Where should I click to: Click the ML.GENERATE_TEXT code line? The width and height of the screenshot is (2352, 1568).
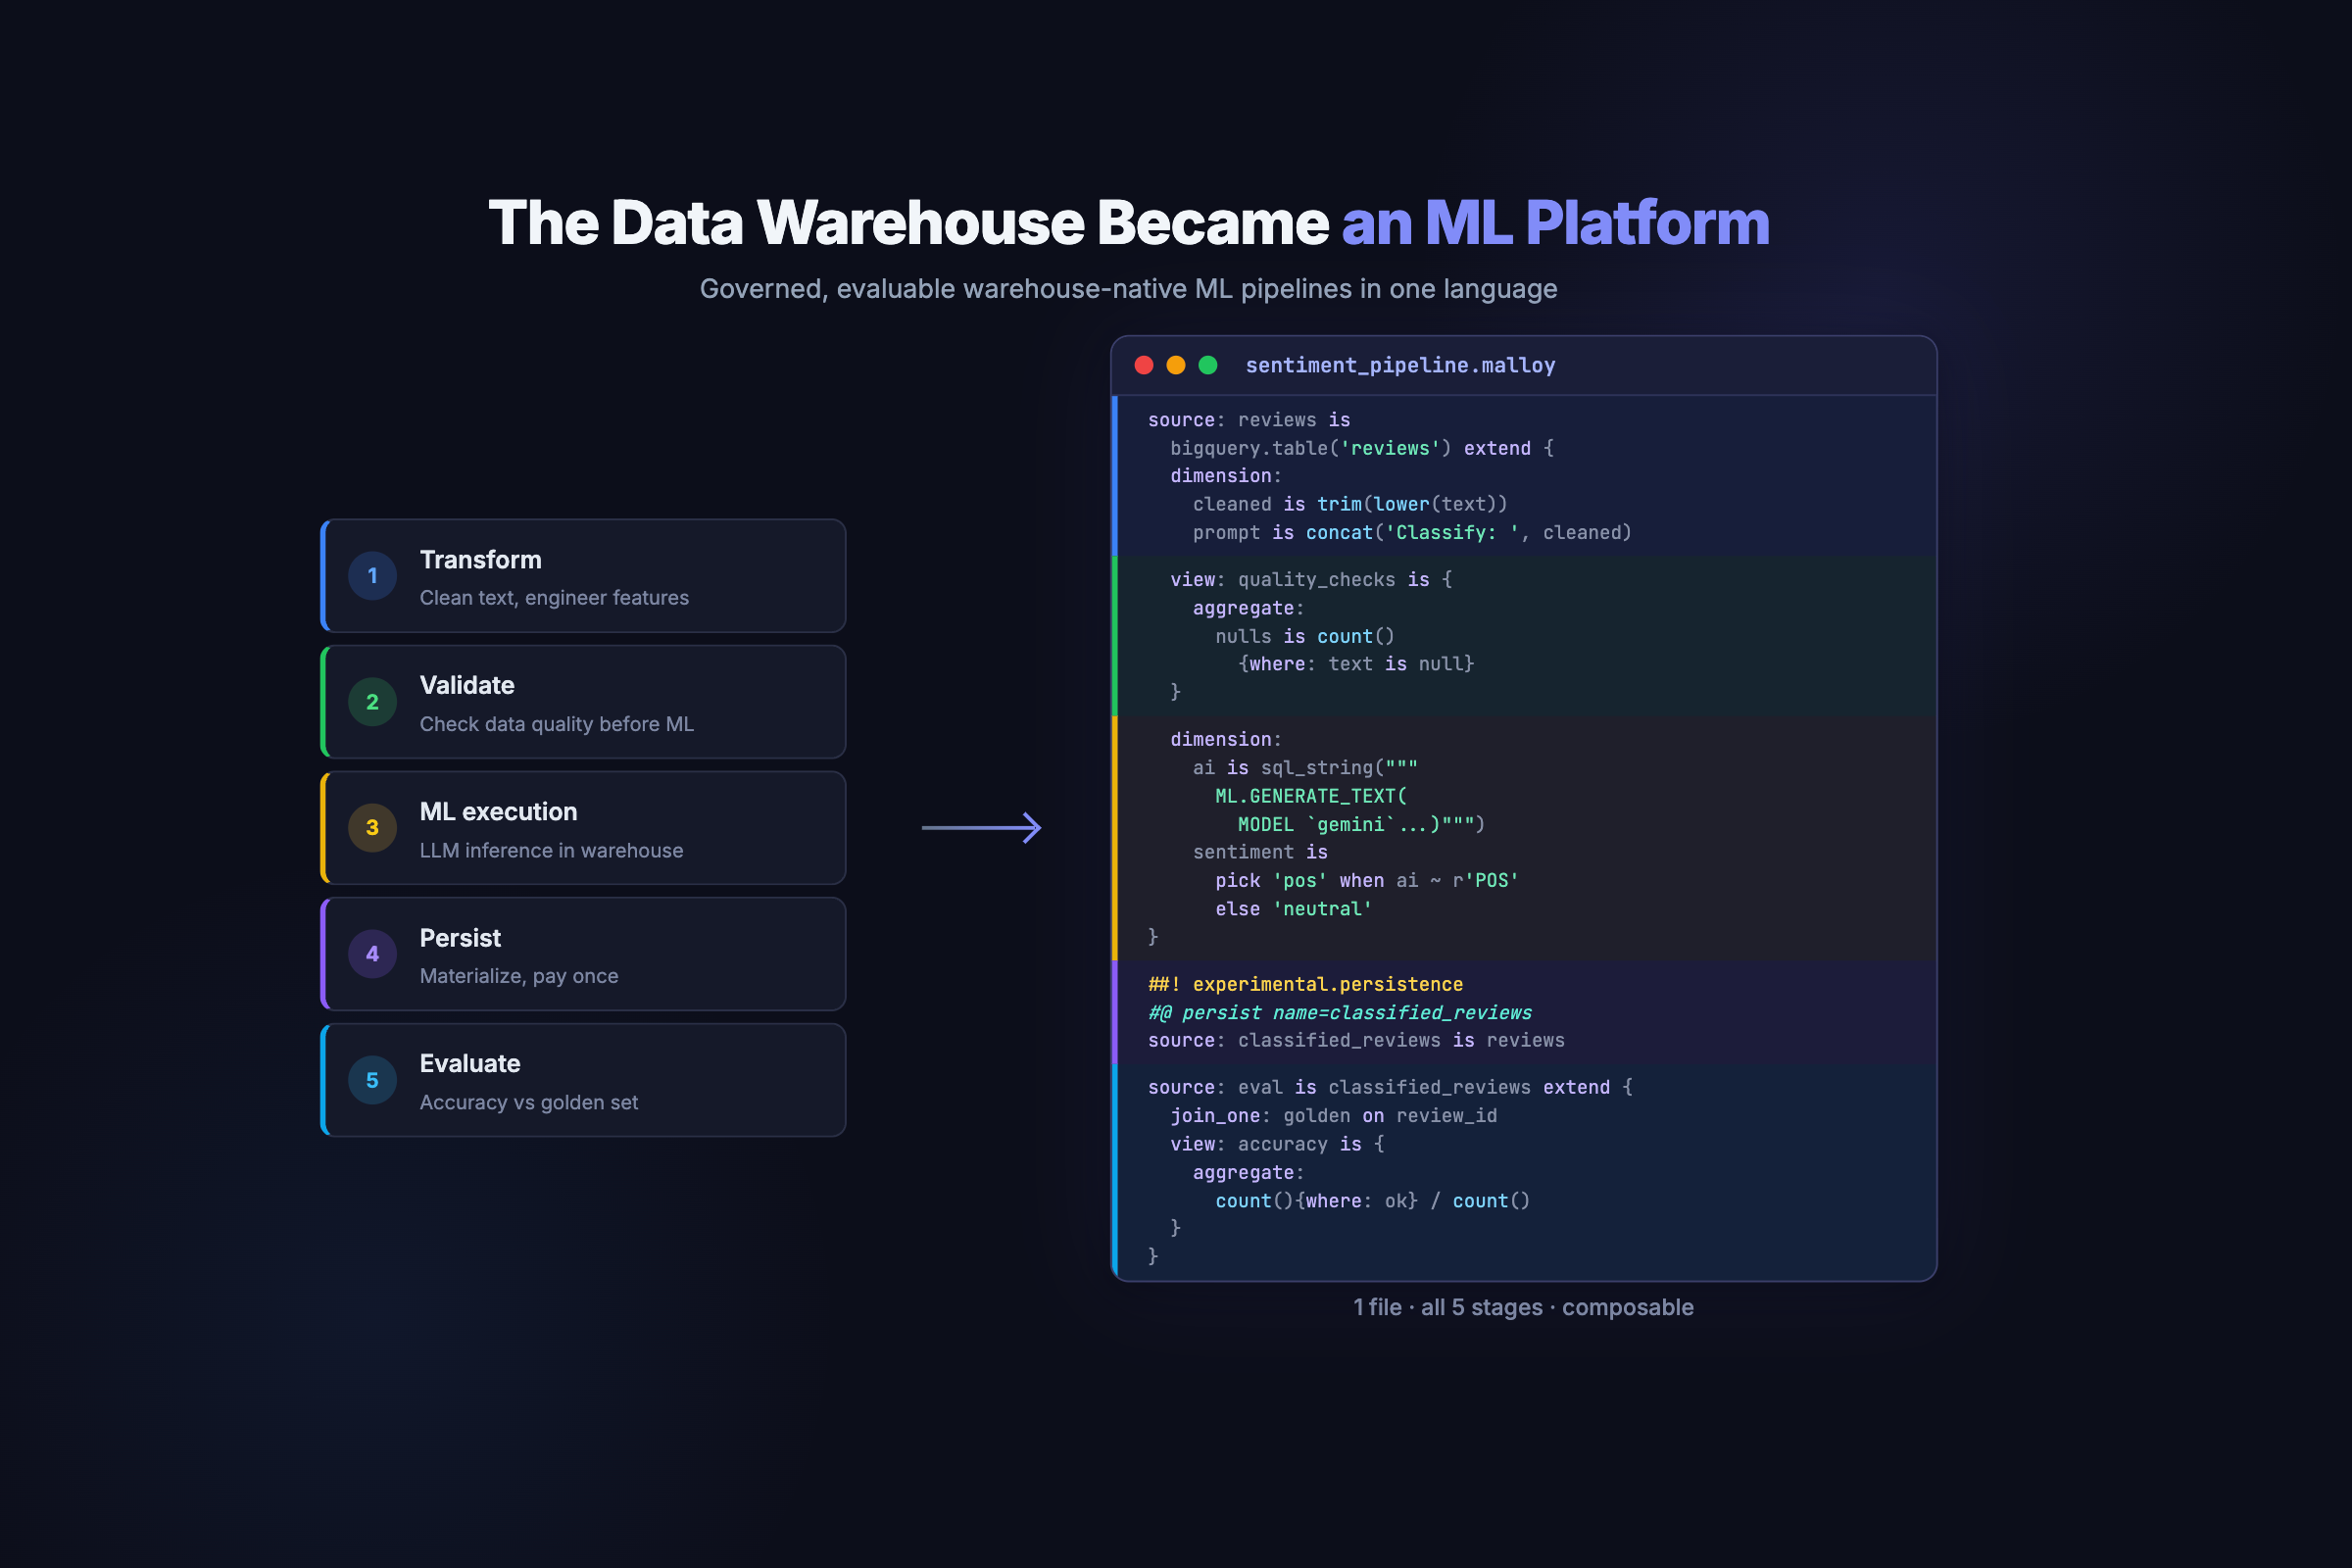click(x=1311, y=796)
